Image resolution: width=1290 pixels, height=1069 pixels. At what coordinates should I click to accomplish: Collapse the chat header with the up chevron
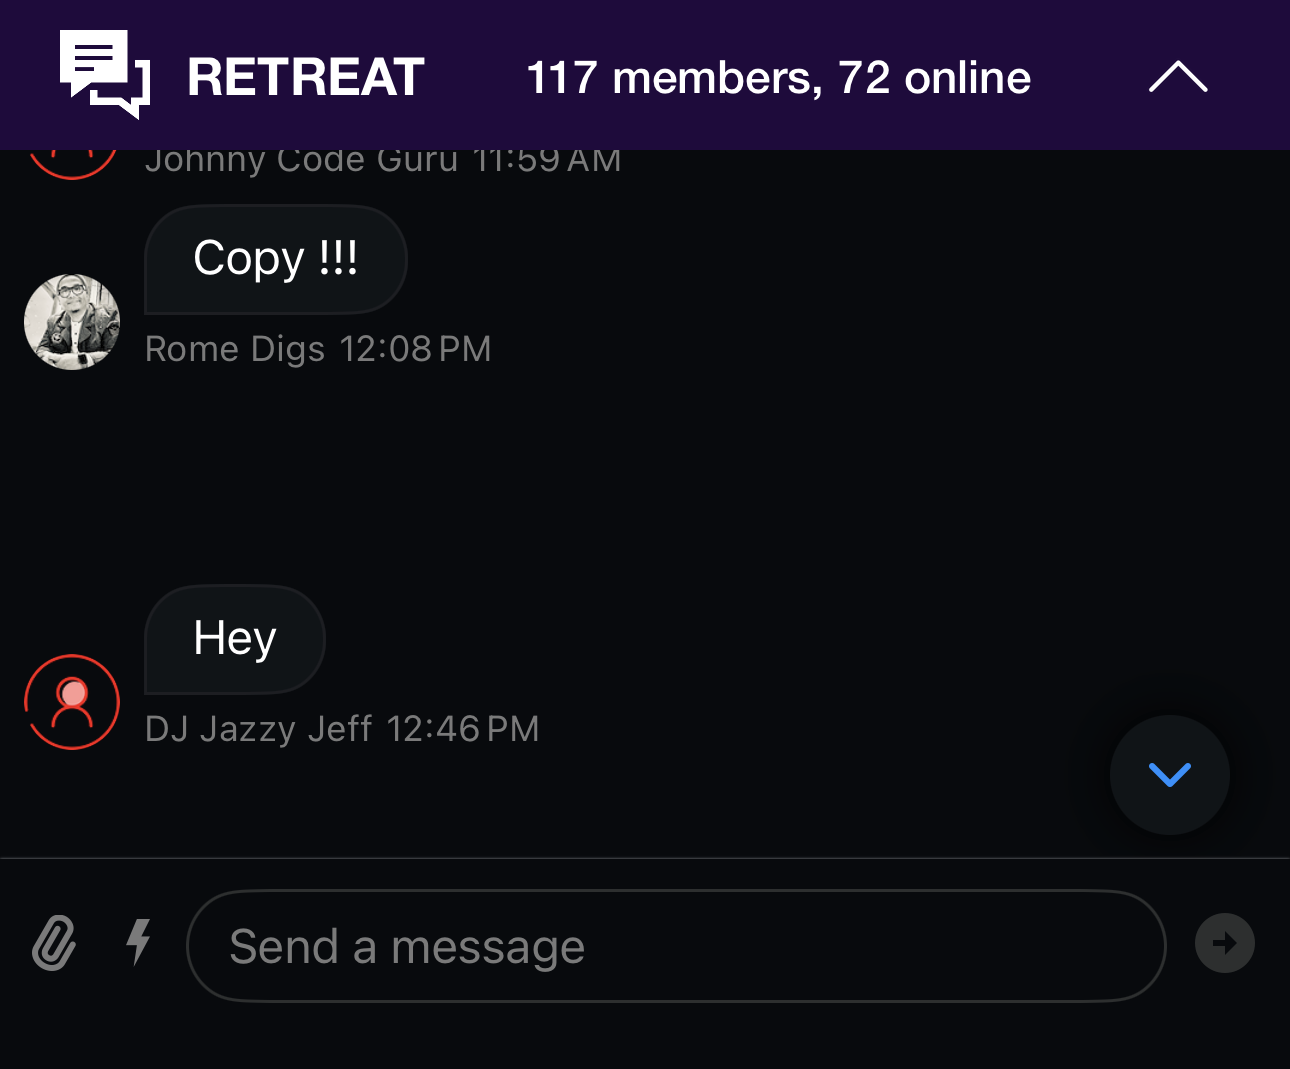coord(1178,77)
